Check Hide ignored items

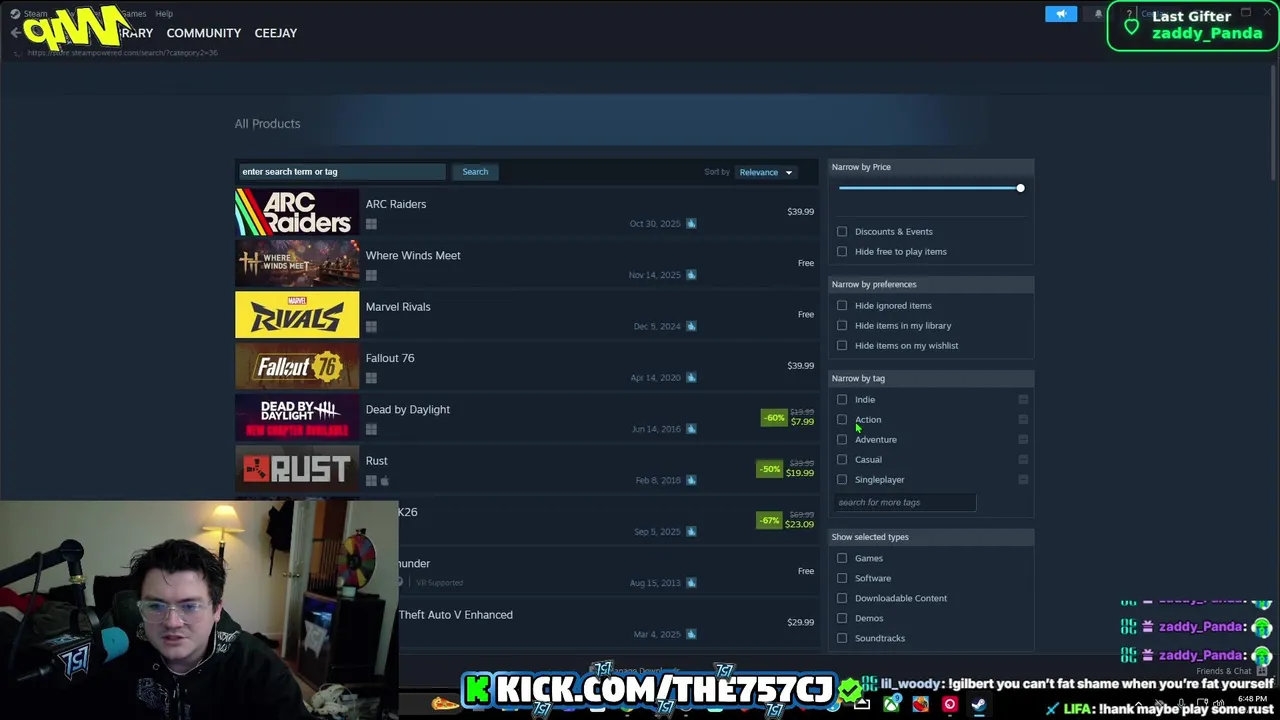tap(842, 305)
